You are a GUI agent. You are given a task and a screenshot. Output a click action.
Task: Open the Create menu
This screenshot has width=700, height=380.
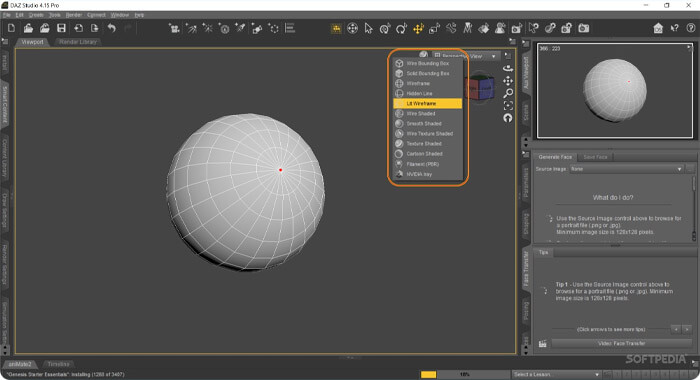click(36, 15)
